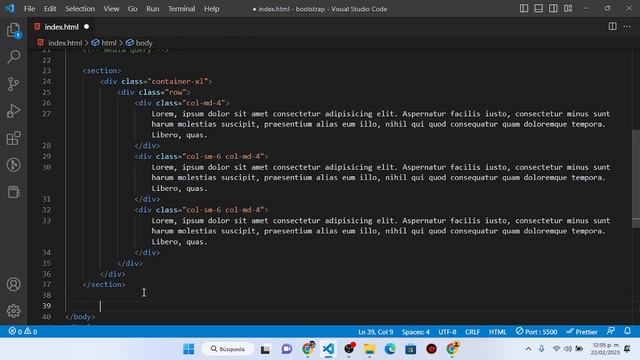Image resolution: width=640 pixels, height=360 pixels.
Task: Open the Windows Start menu
Action: [x=189, y=349]
